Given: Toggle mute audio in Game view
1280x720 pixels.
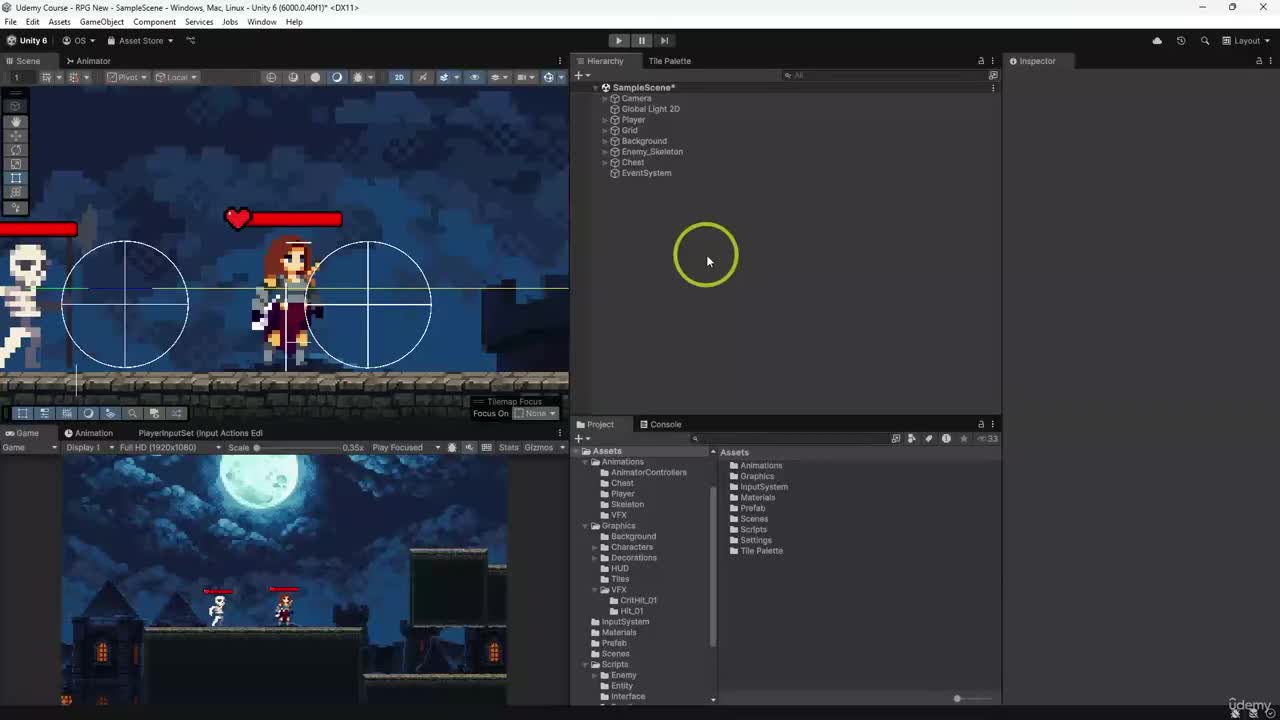Looking at the screenshot, I should click(x=471, y=447).
